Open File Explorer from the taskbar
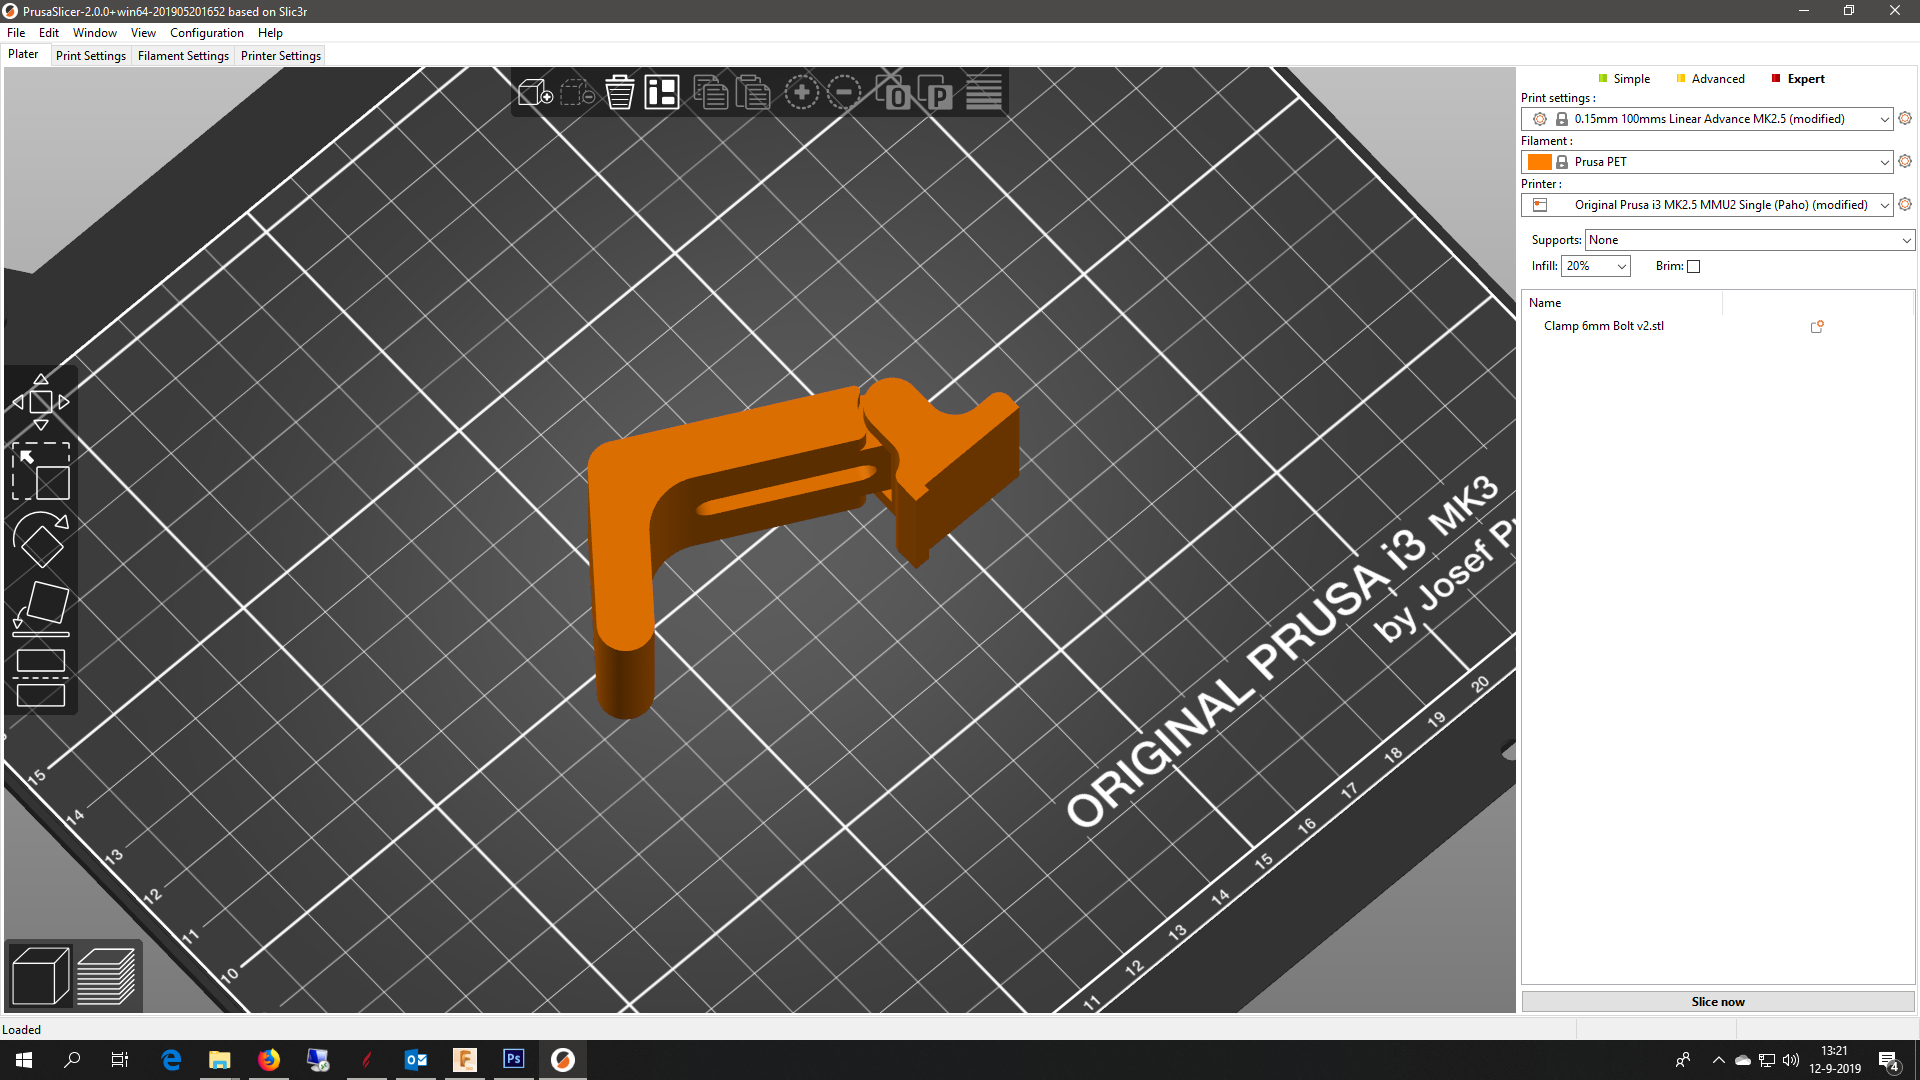 click(220, 1060)
